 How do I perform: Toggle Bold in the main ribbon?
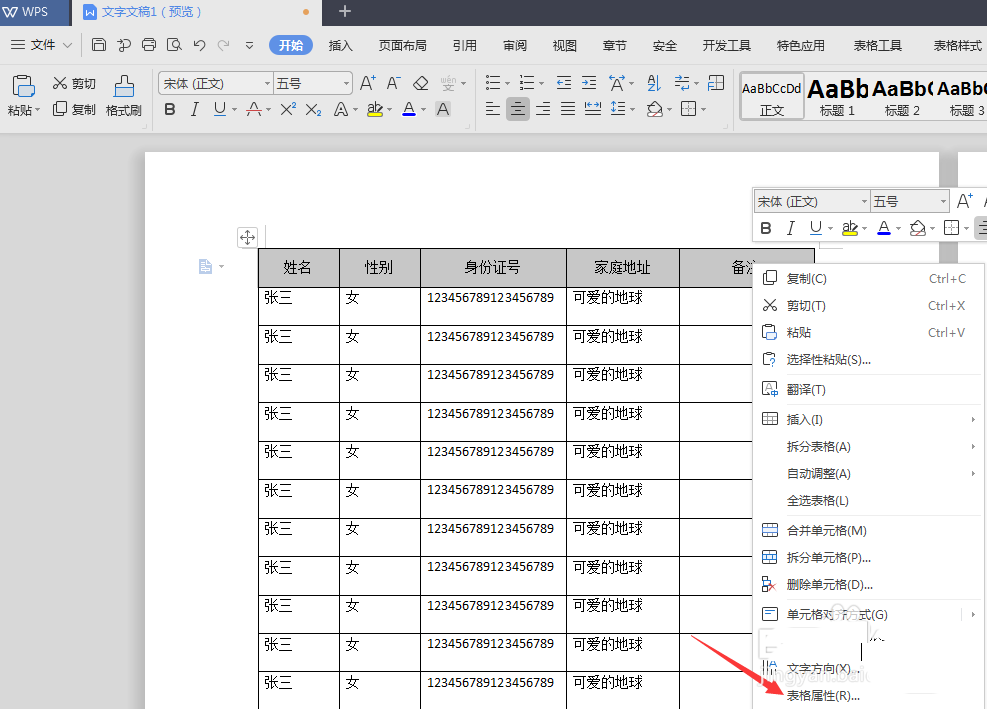coord(169,110)
